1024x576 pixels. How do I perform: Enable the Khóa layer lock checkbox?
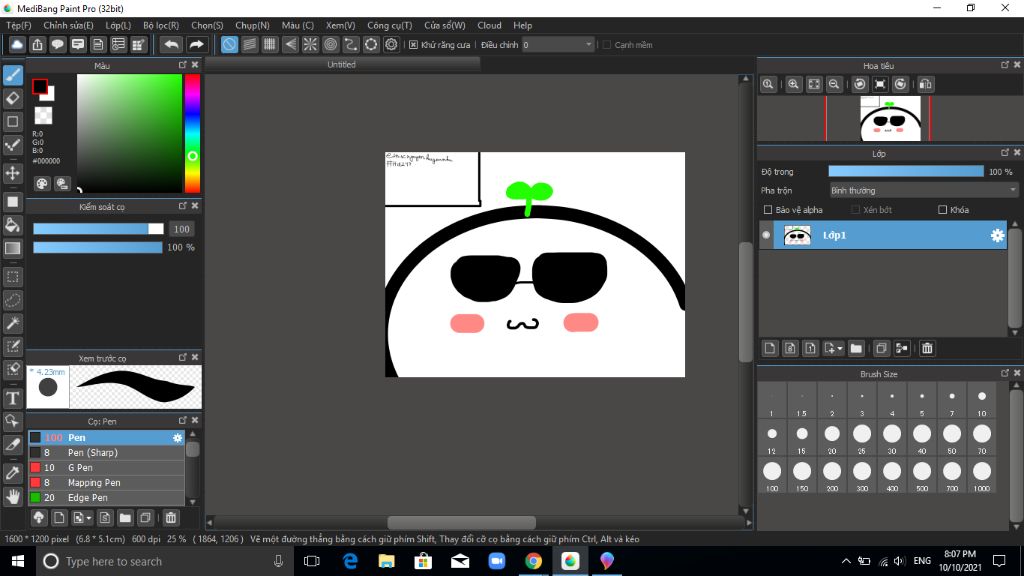pyautogui.click(x=942, y=210)
